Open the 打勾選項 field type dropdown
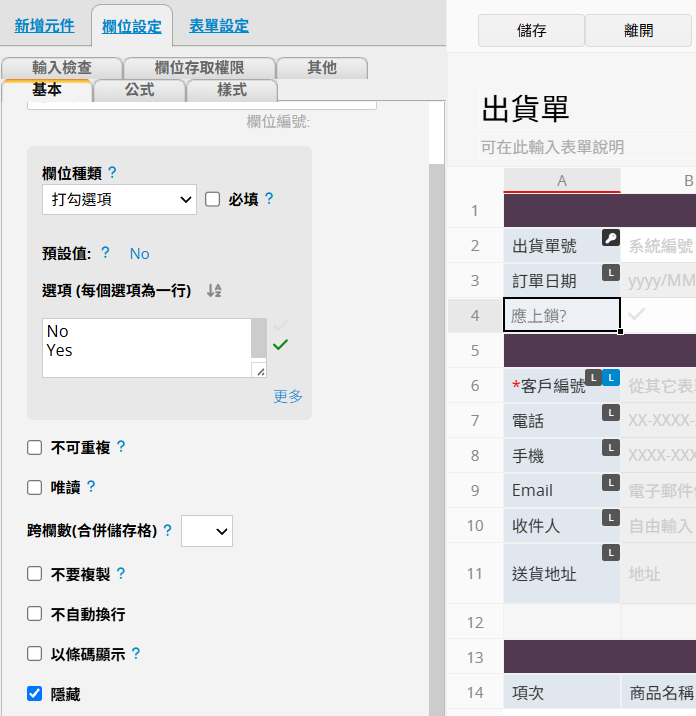The height and width of the screenshot is (716, 696). (x=119, y=200)
